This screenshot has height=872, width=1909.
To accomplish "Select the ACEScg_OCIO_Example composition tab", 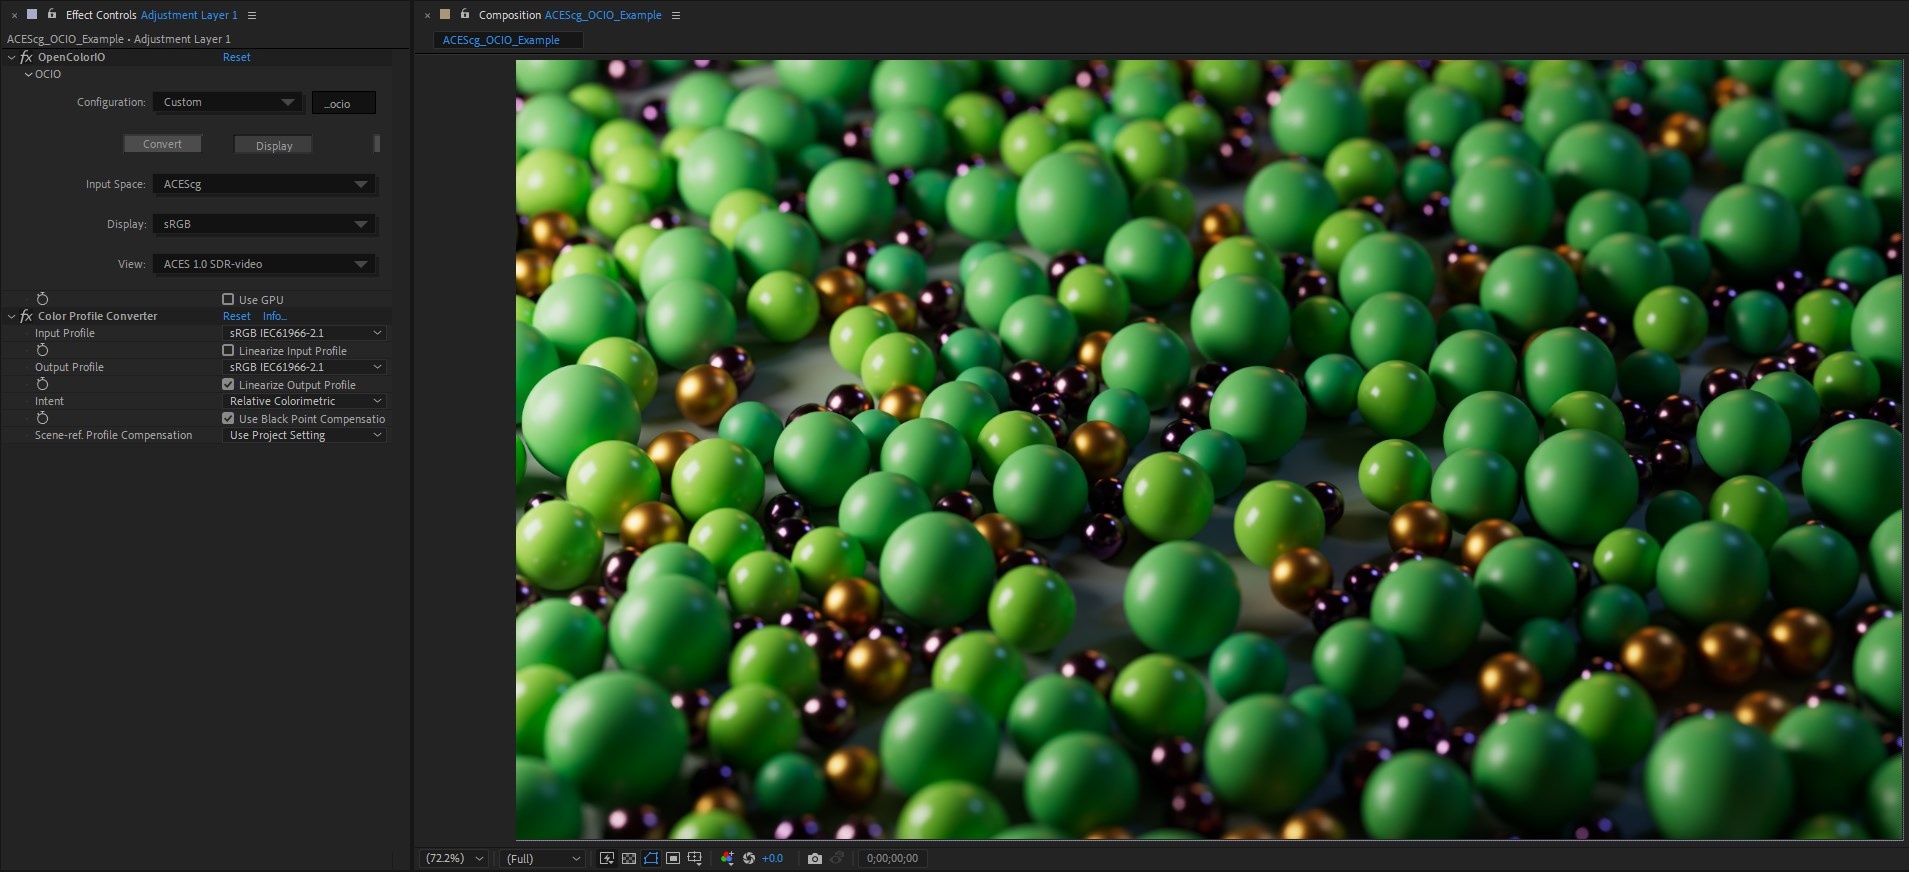I will tap(501, 40).
